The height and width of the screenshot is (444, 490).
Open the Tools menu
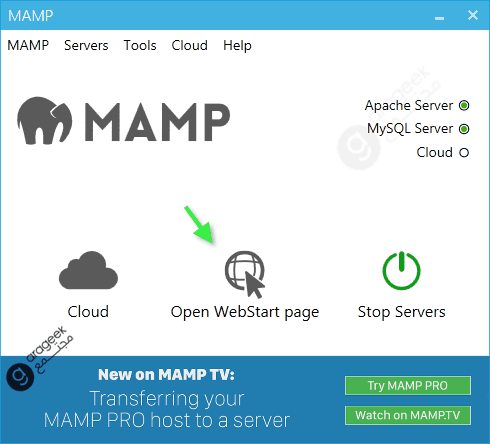pos(140,45)
